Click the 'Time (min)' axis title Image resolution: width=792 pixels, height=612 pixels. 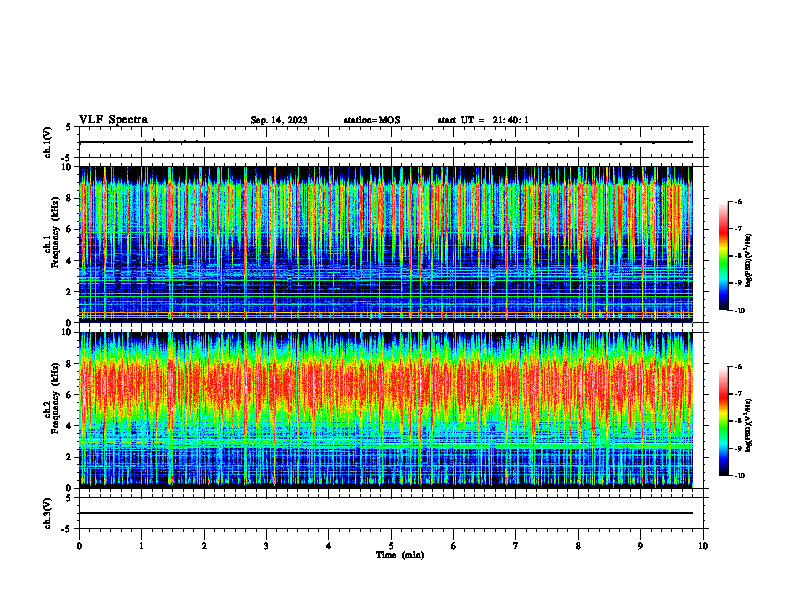pos(400,555)
